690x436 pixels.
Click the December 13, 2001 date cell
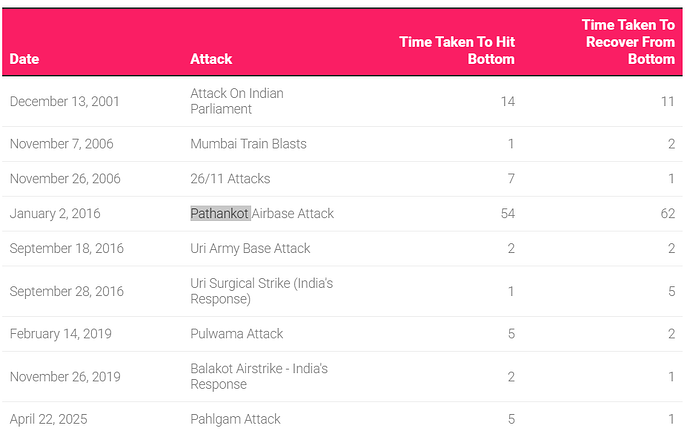click(x=65, y=102)
